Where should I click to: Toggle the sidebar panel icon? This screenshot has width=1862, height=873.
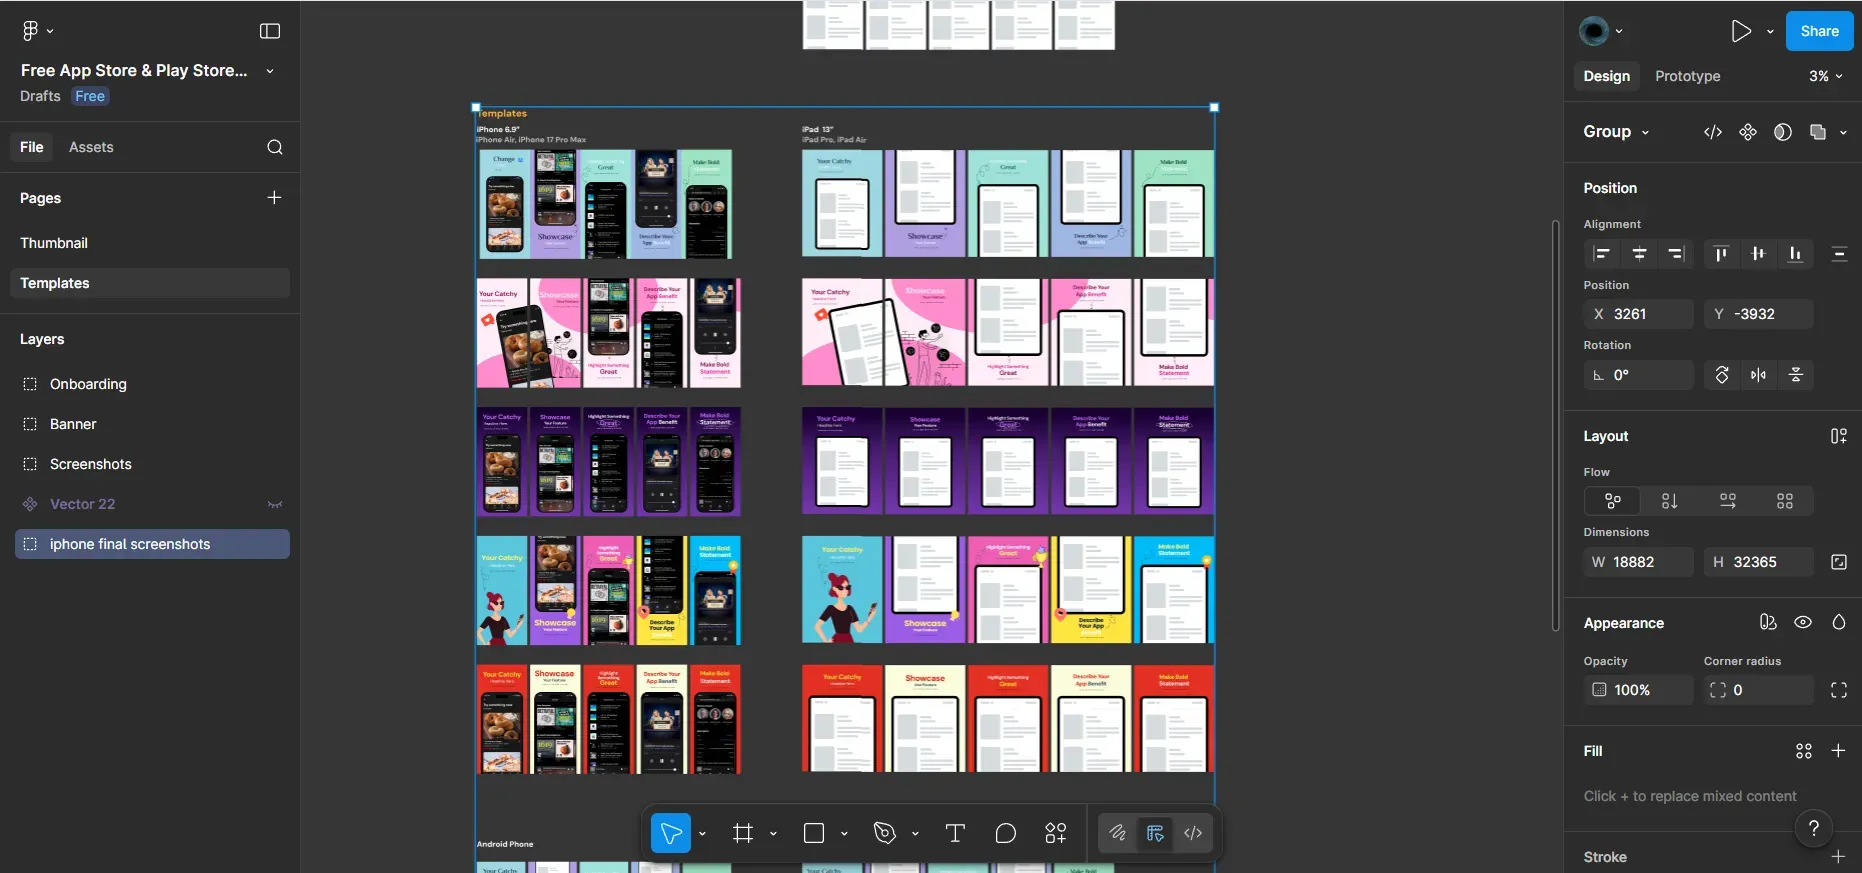point(270,31)
